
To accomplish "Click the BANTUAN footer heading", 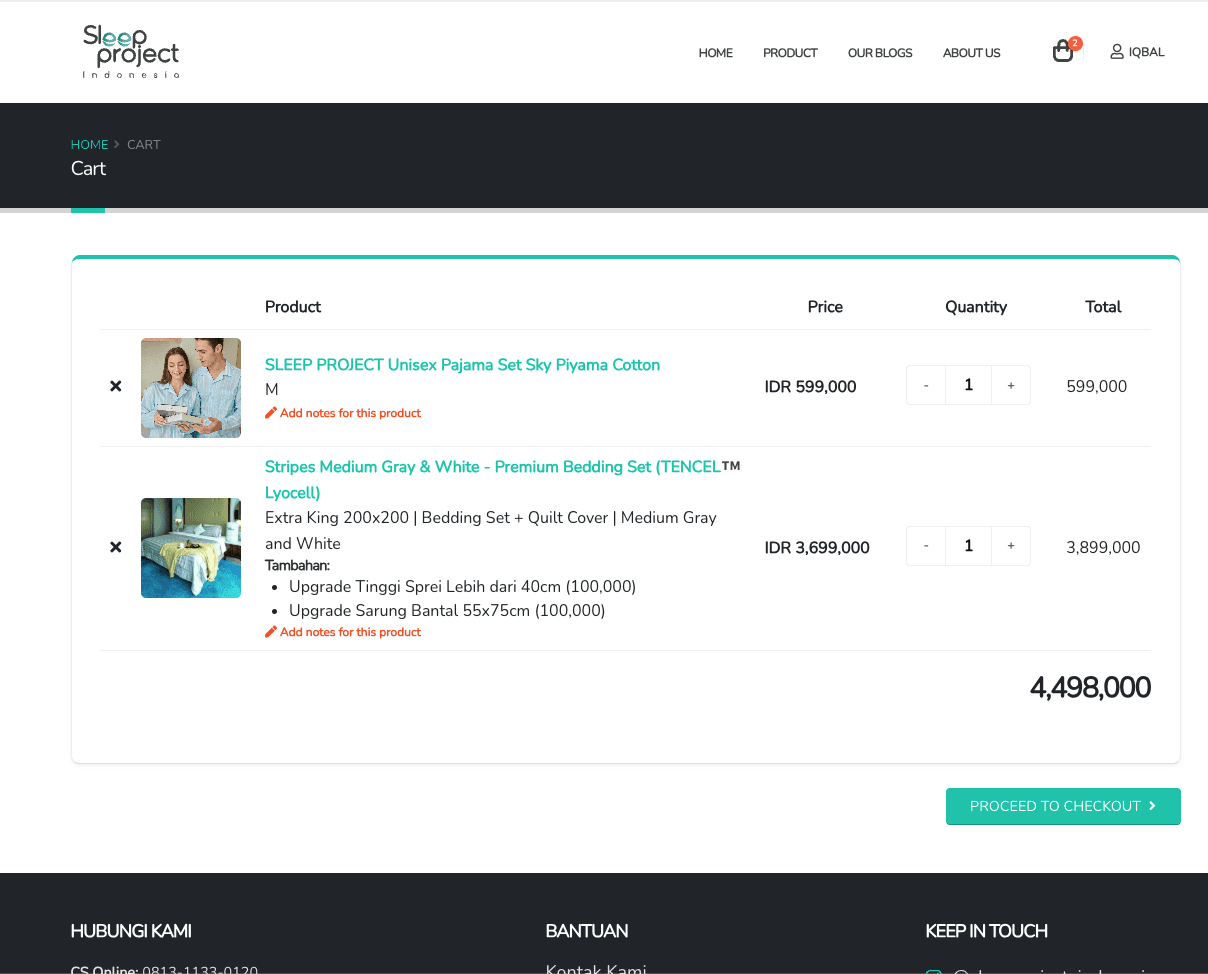I will pyautogui.click(x=587, y=931).
